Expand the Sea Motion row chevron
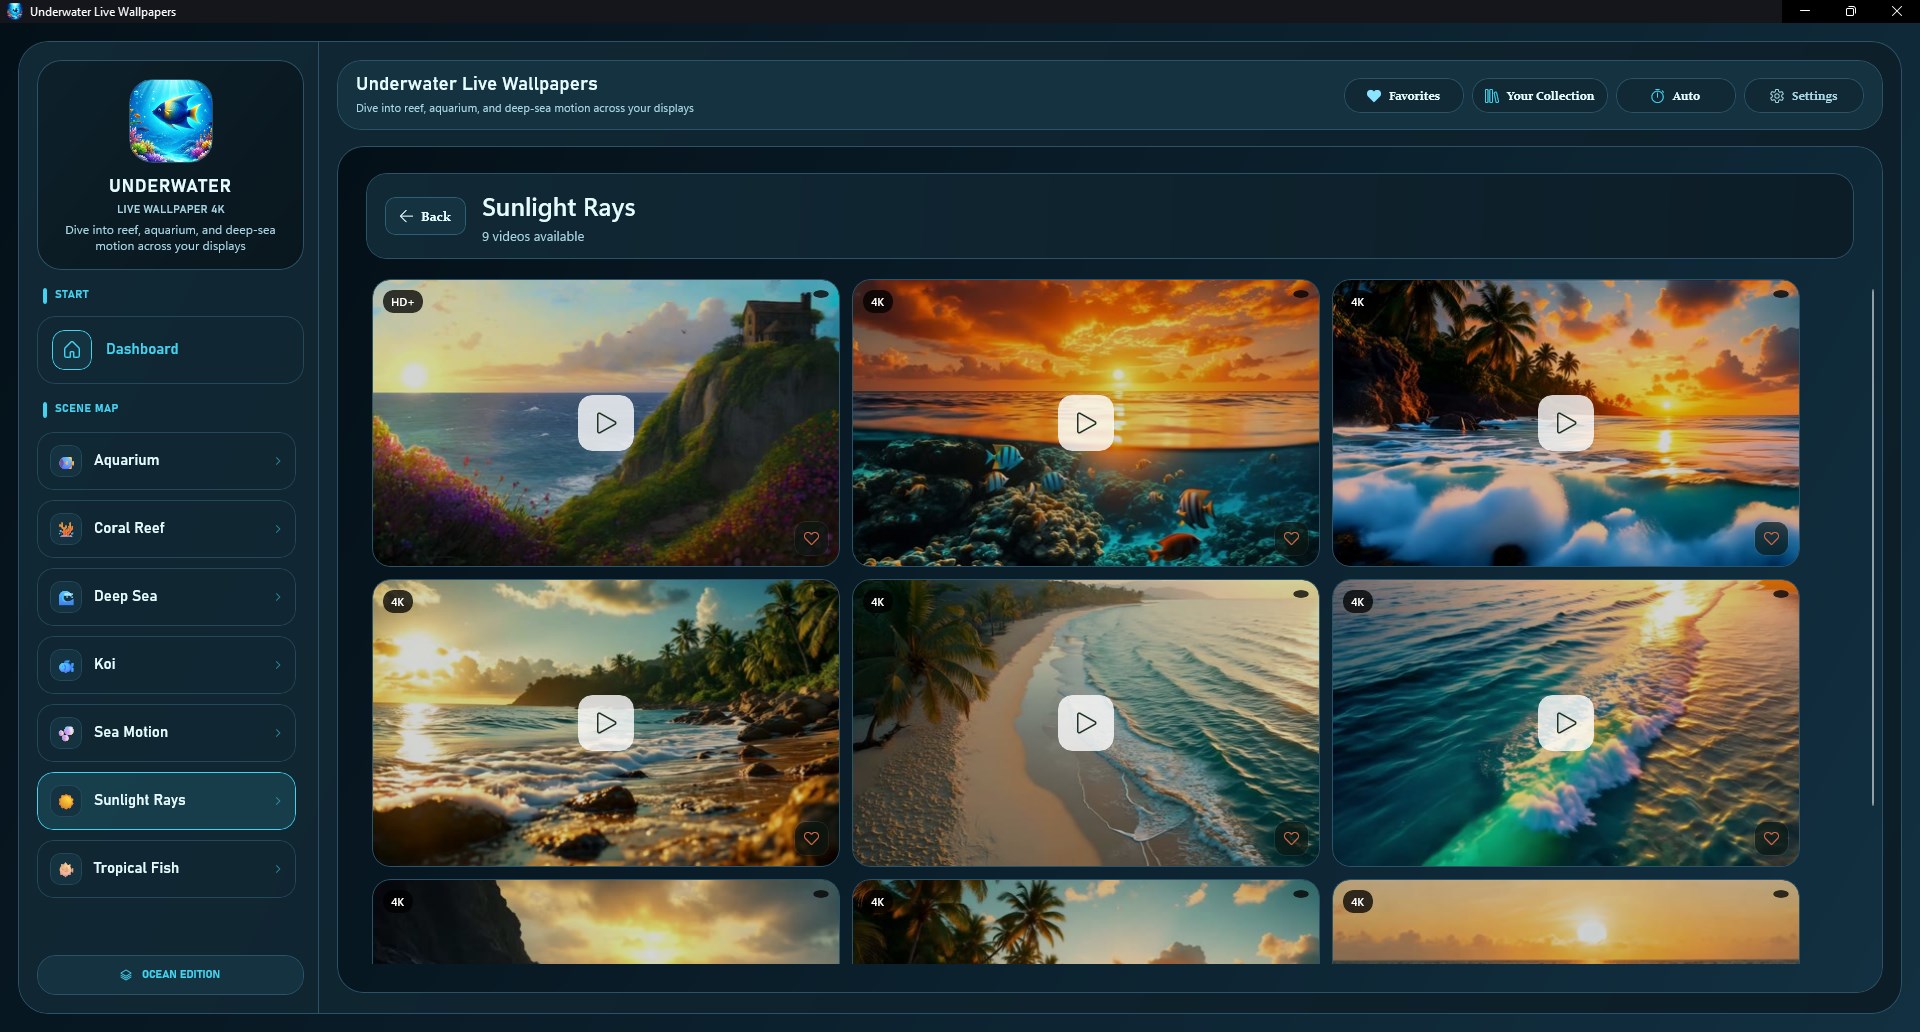This screenshot has width=1920, height=1032. (278, 733)
